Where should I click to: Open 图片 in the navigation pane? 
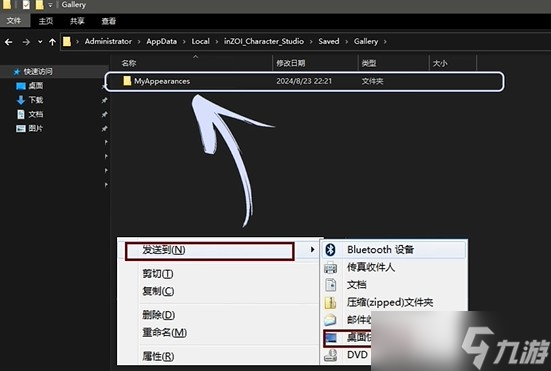click(x=36, y=129)
